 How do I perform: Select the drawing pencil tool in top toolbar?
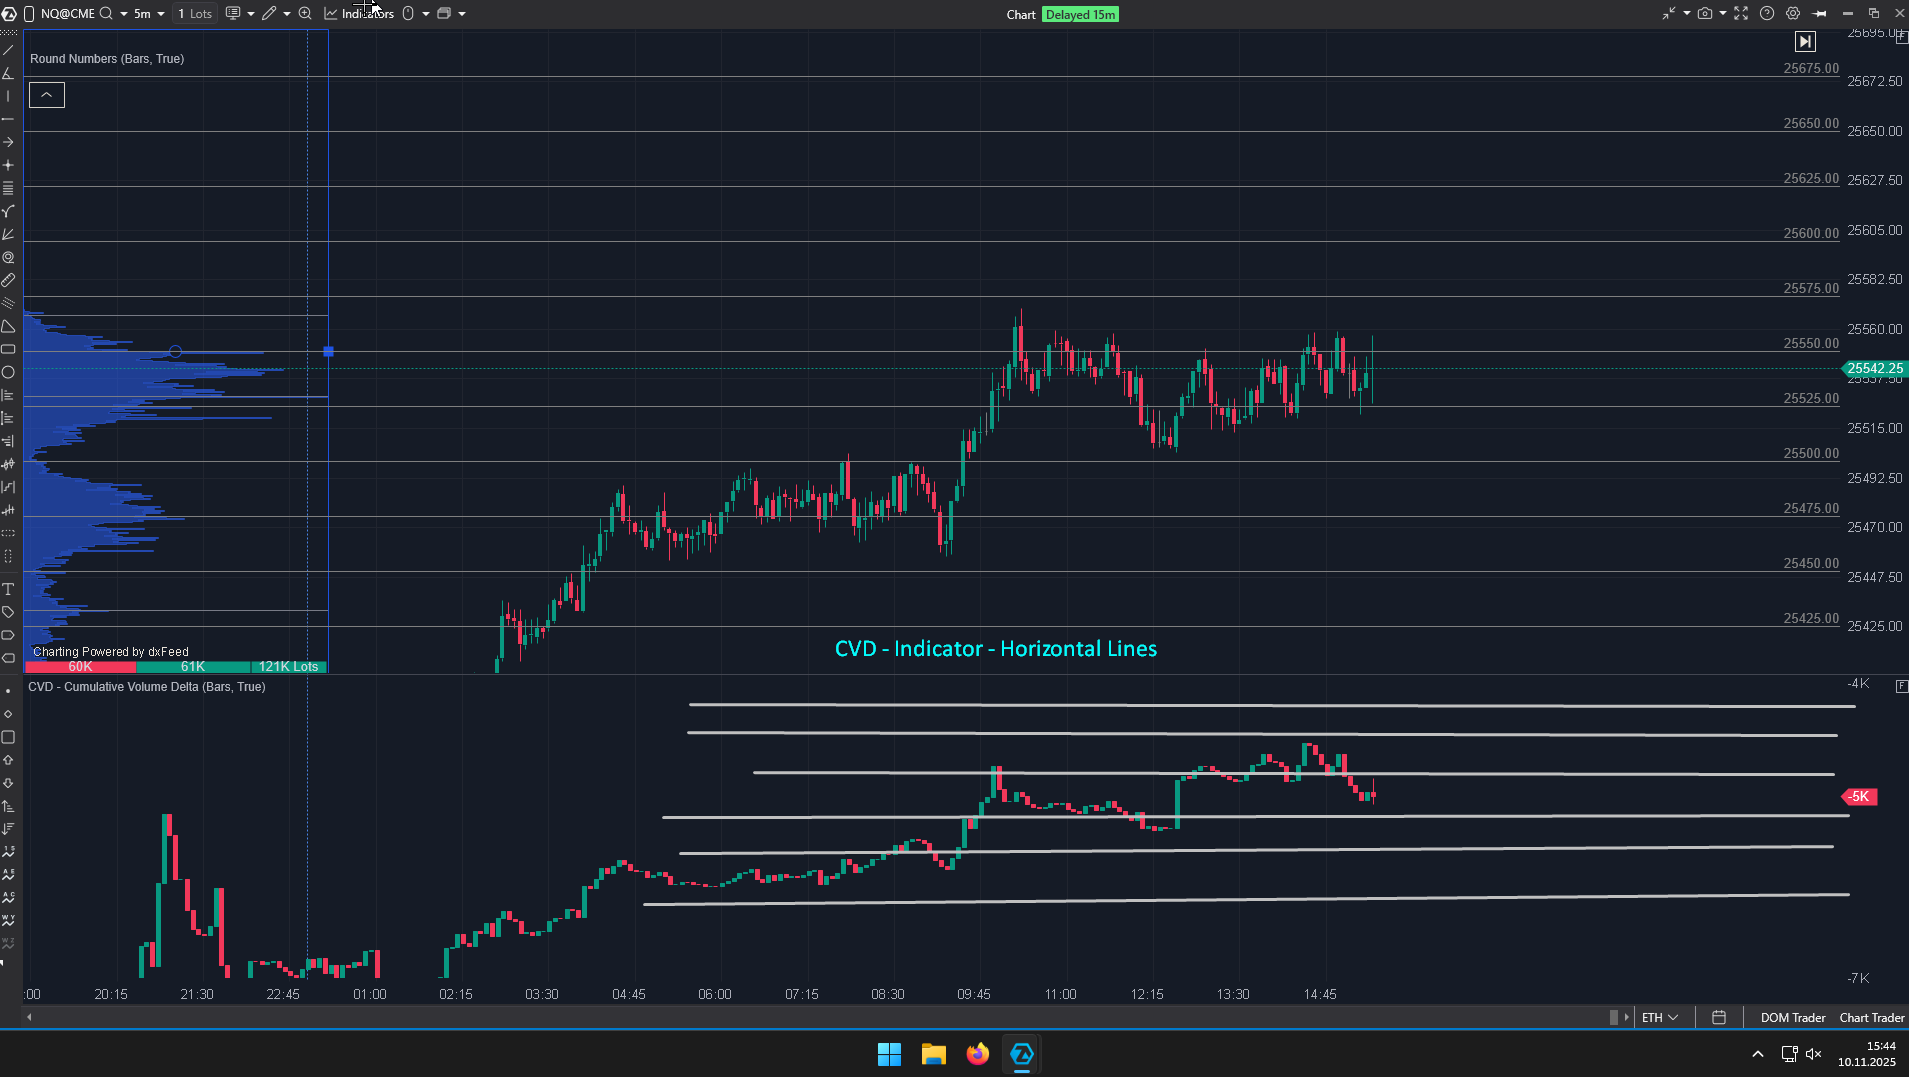pos(269,14)
